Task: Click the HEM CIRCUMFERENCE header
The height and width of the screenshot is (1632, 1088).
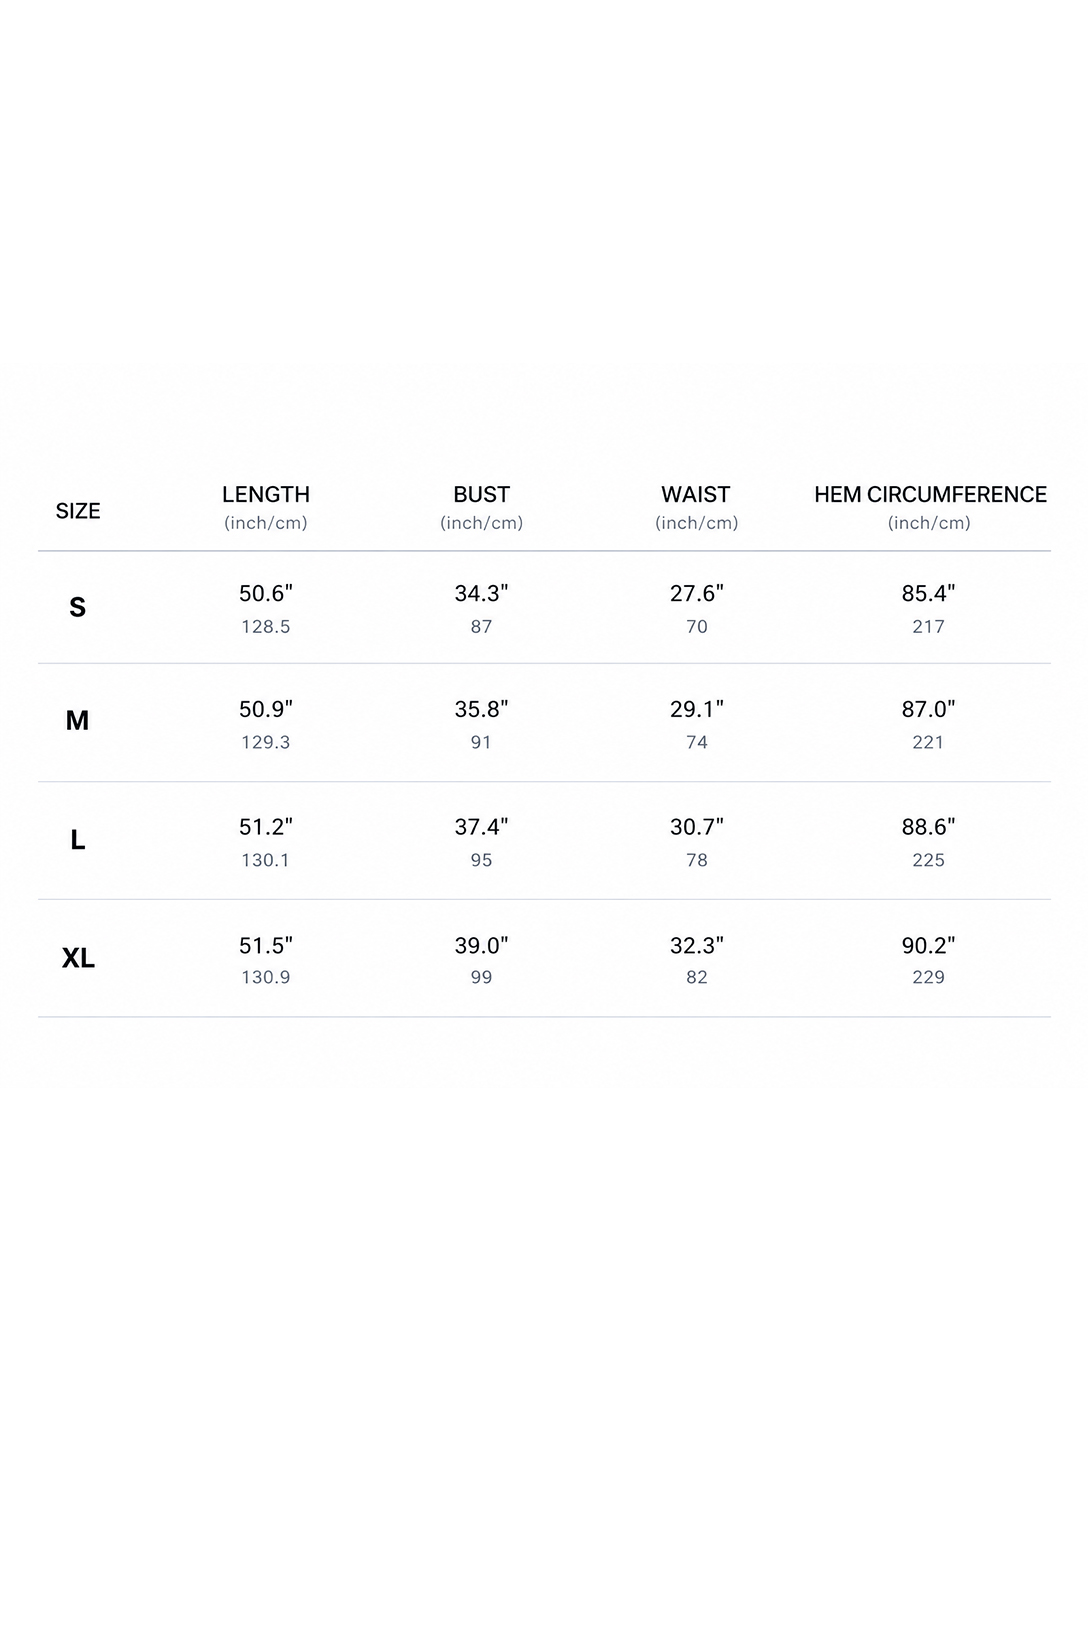Action: (x=930, y=494)
